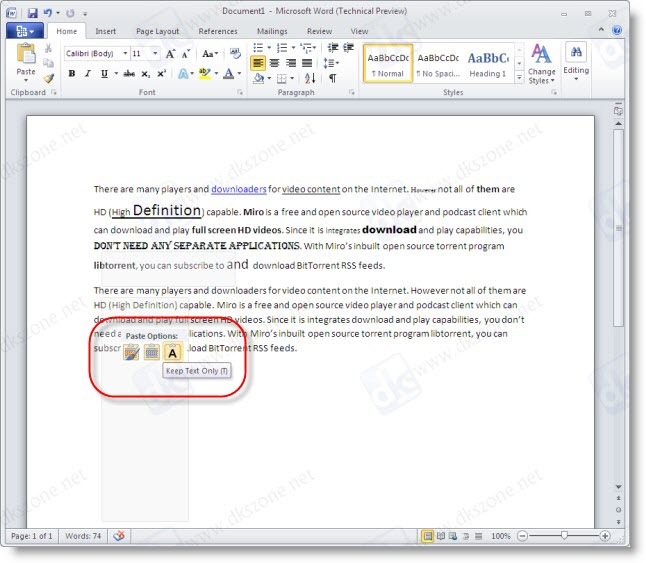The height and width of the screenshot is (563, 646).
Task: Open text highlight color picker
Action: [x=216, y=74]
